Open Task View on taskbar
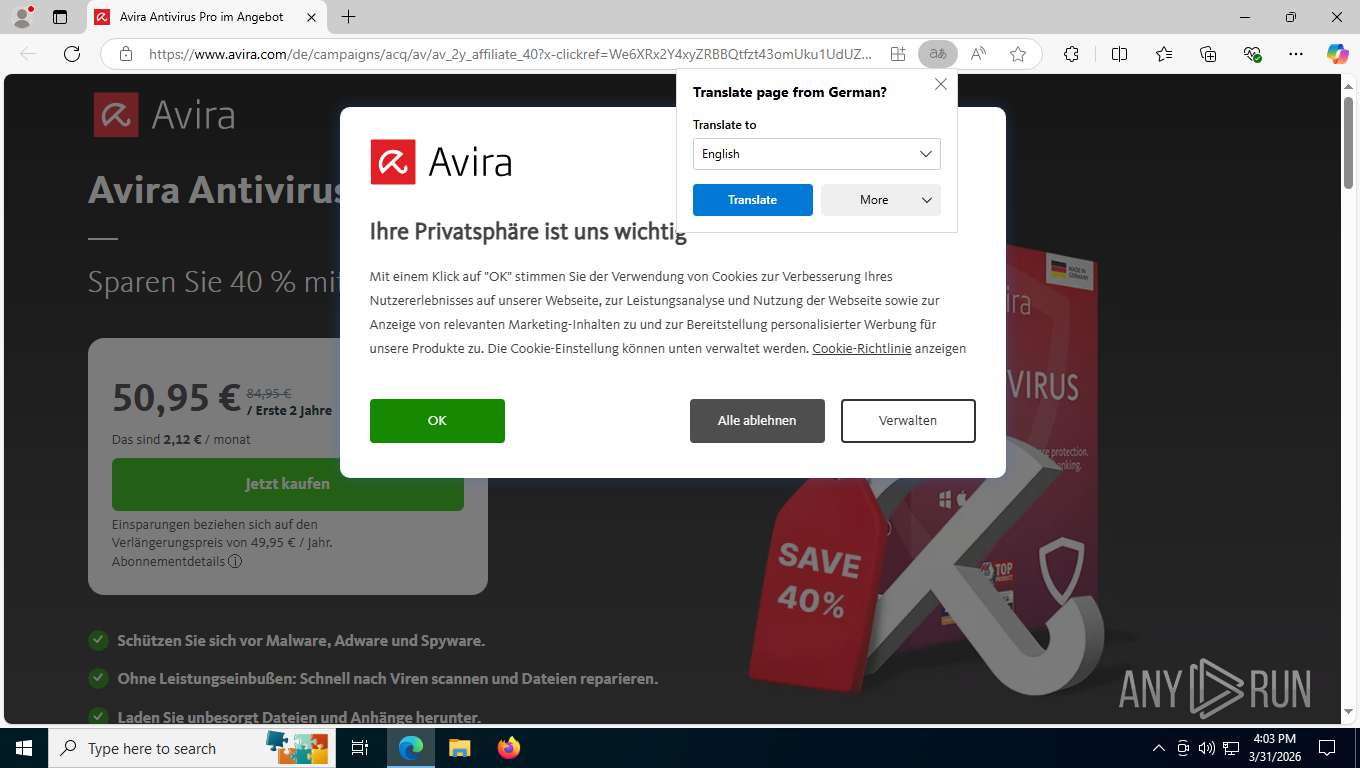 (x=360, y=748)
